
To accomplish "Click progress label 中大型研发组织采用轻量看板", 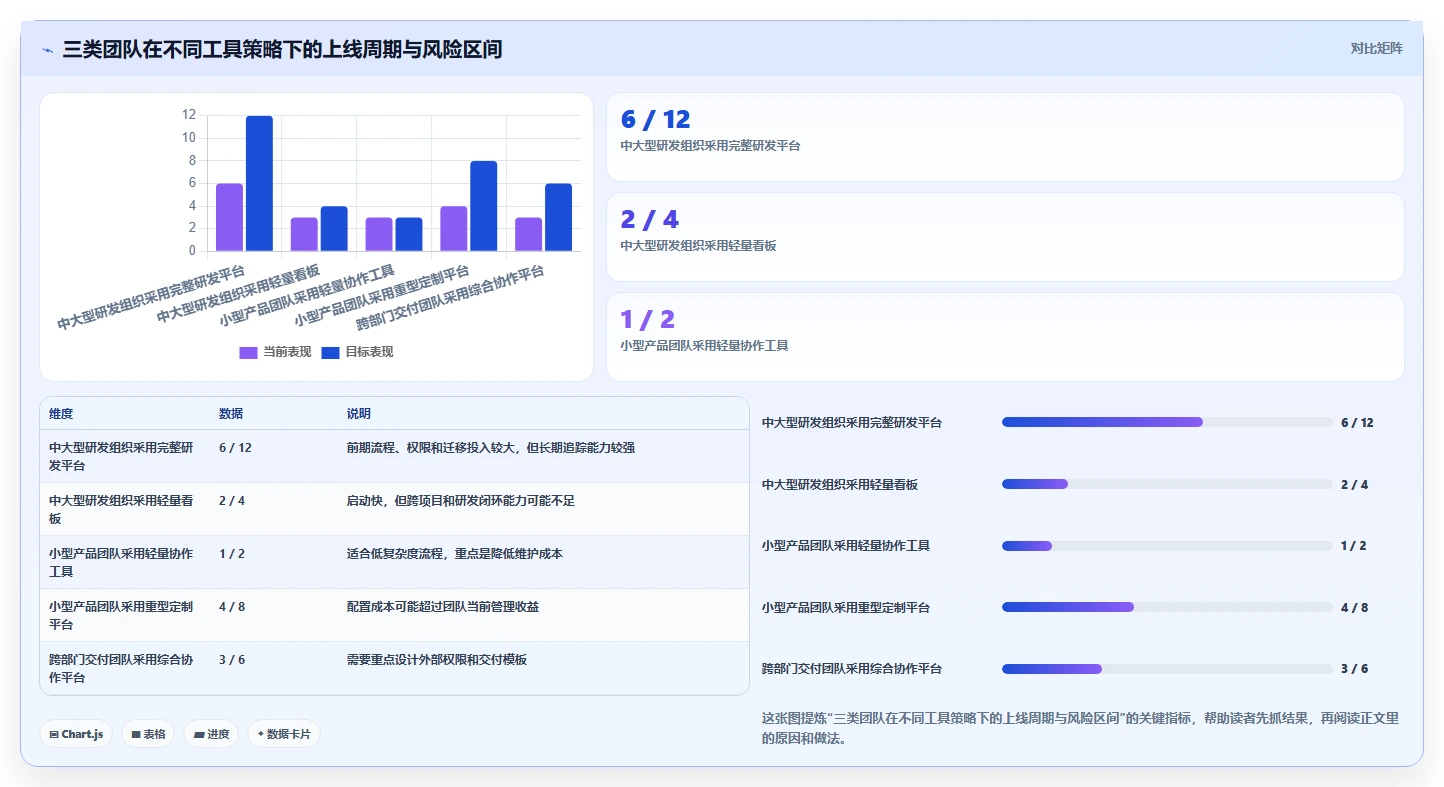I will pos(840,485).
